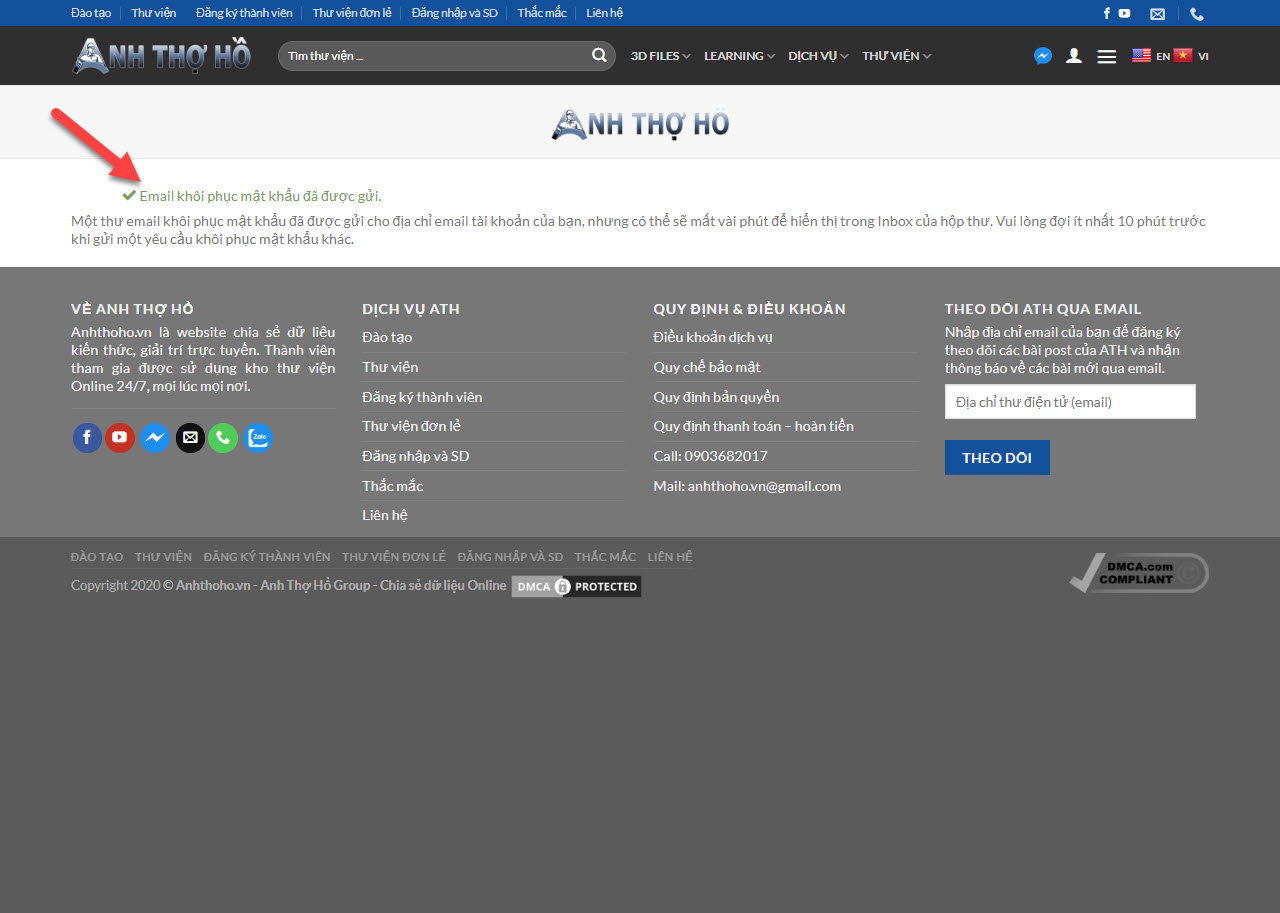Switch language to Vietnamese flag
This screenshot has width=1280, height=913.
pyautogui.click(x=1183, y=56)
